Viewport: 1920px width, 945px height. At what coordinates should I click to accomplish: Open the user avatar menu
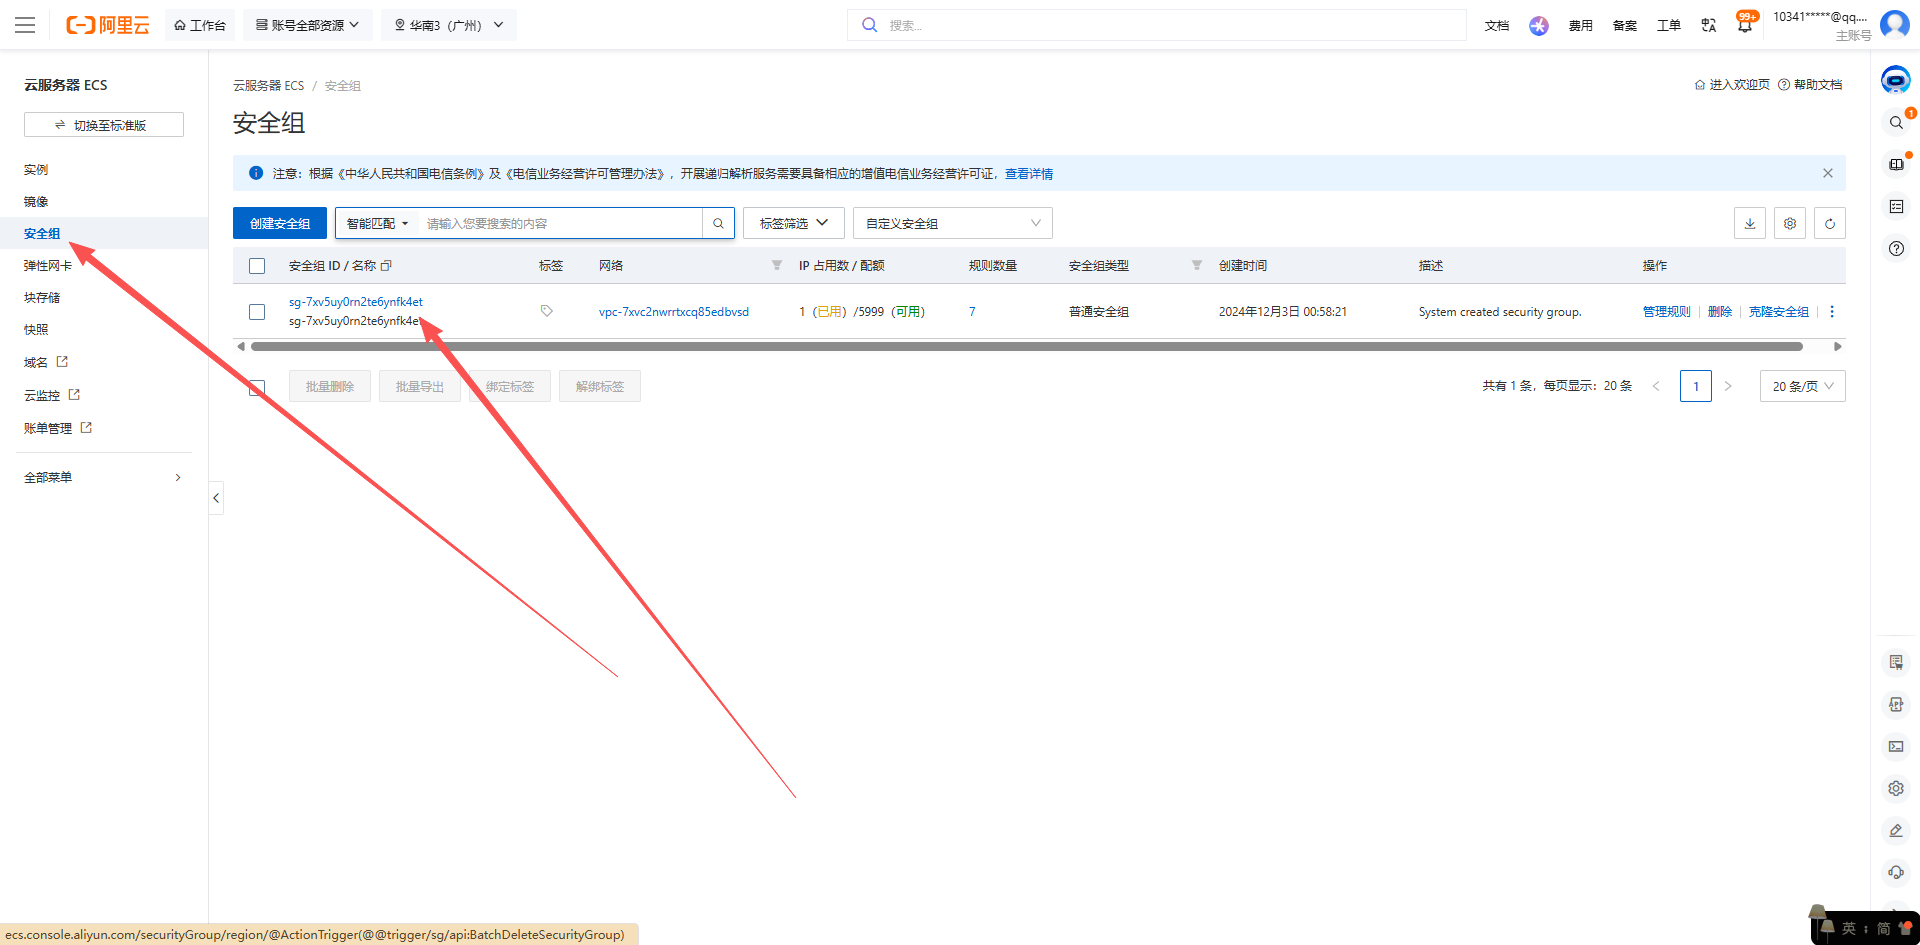point(1895,24)
